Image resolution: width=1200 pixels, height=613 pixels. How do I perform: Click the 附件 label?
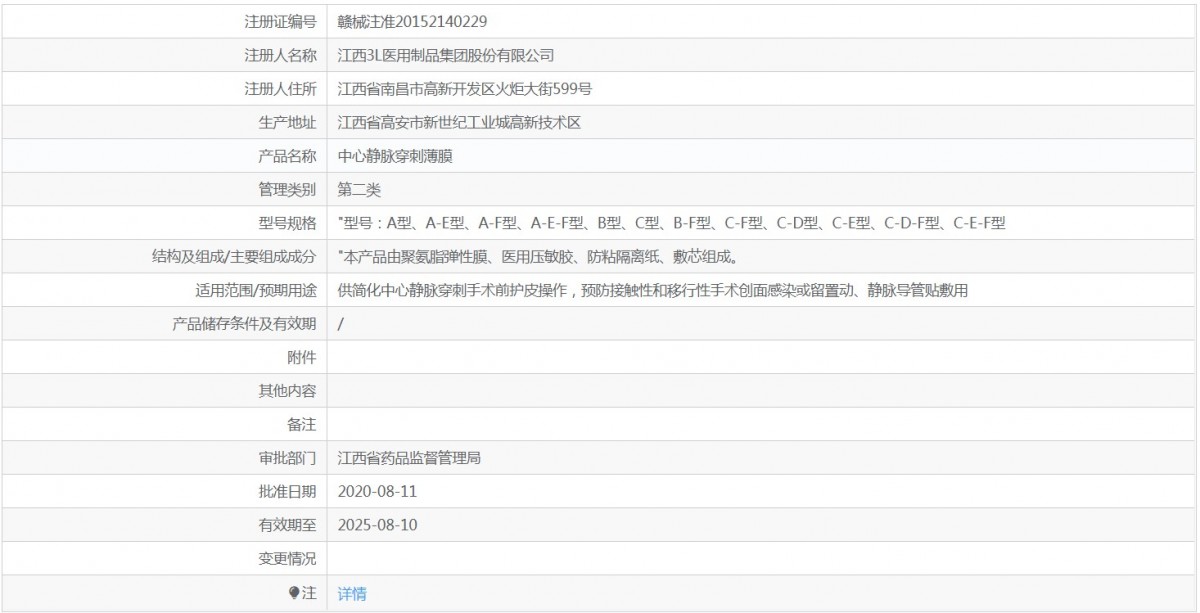point(302,358)
